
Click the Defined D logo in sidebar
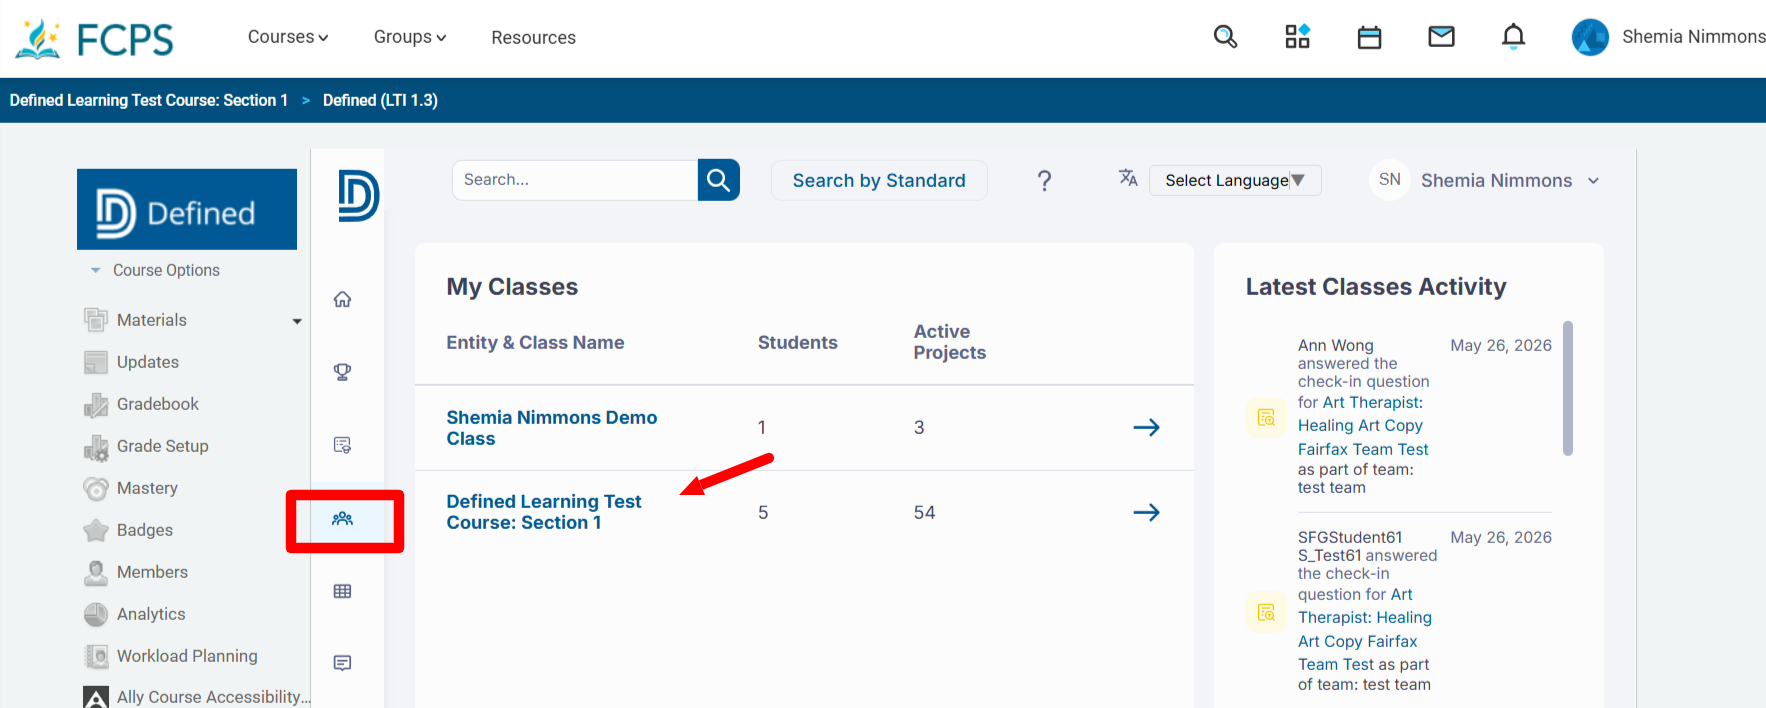click(358, 195)
